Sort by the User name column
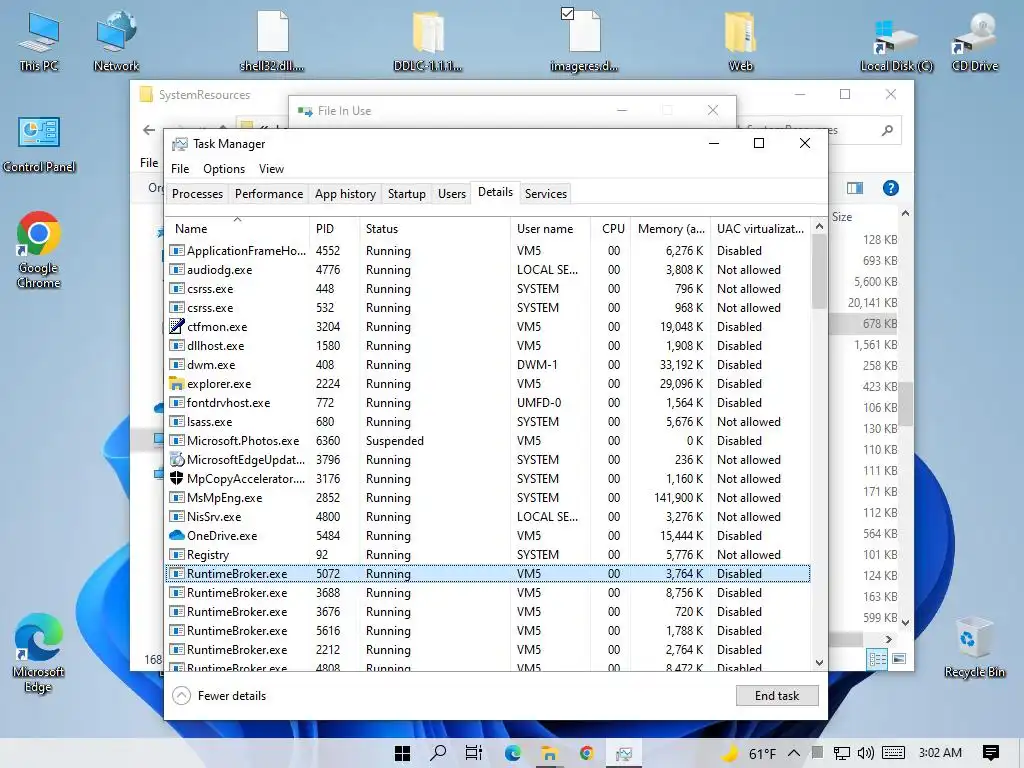The image size is (1024, 768). click(551, 229)
